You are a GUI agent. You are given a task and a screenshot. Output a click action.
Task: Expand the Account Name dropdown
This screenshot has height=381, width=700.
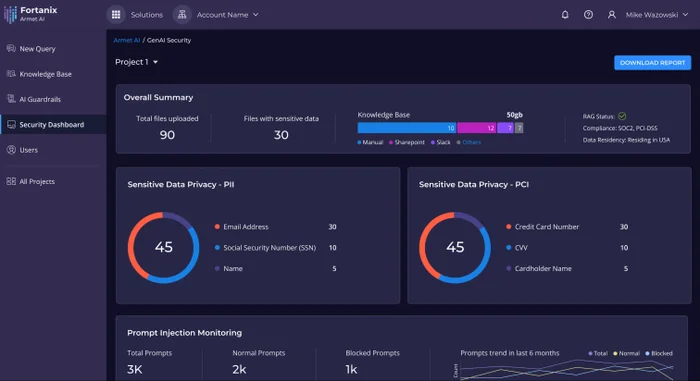tap(228, 15)
